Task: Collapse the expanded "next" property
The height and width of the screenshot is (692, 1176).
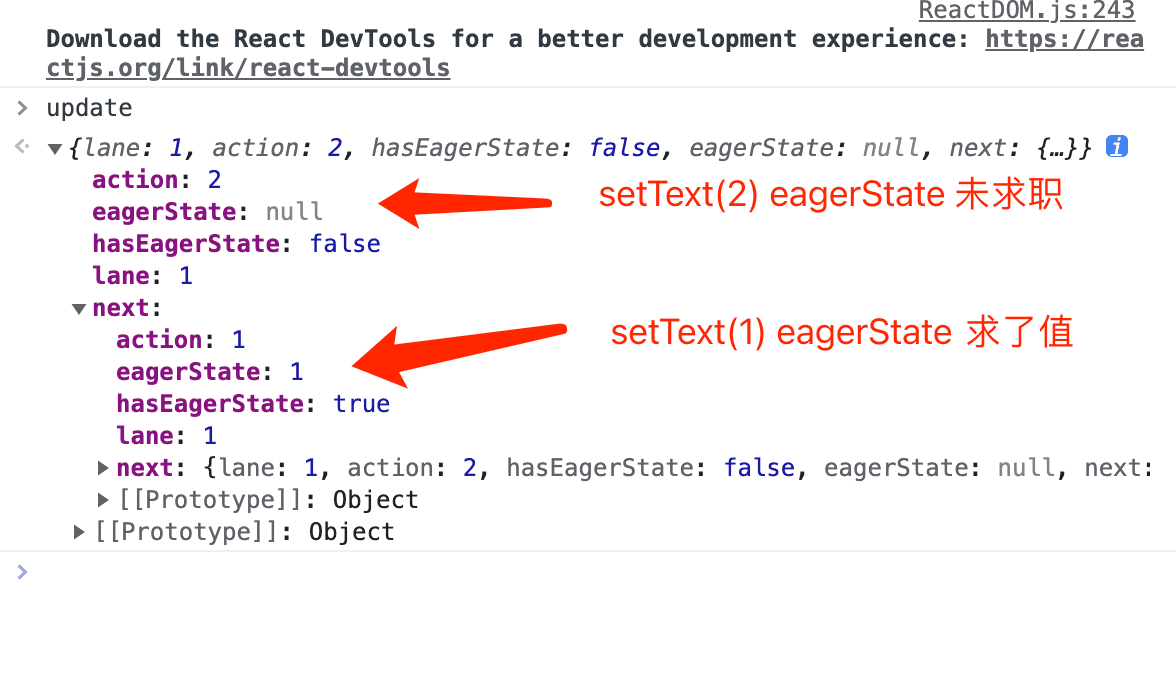Action: click(x=79, y=309)
